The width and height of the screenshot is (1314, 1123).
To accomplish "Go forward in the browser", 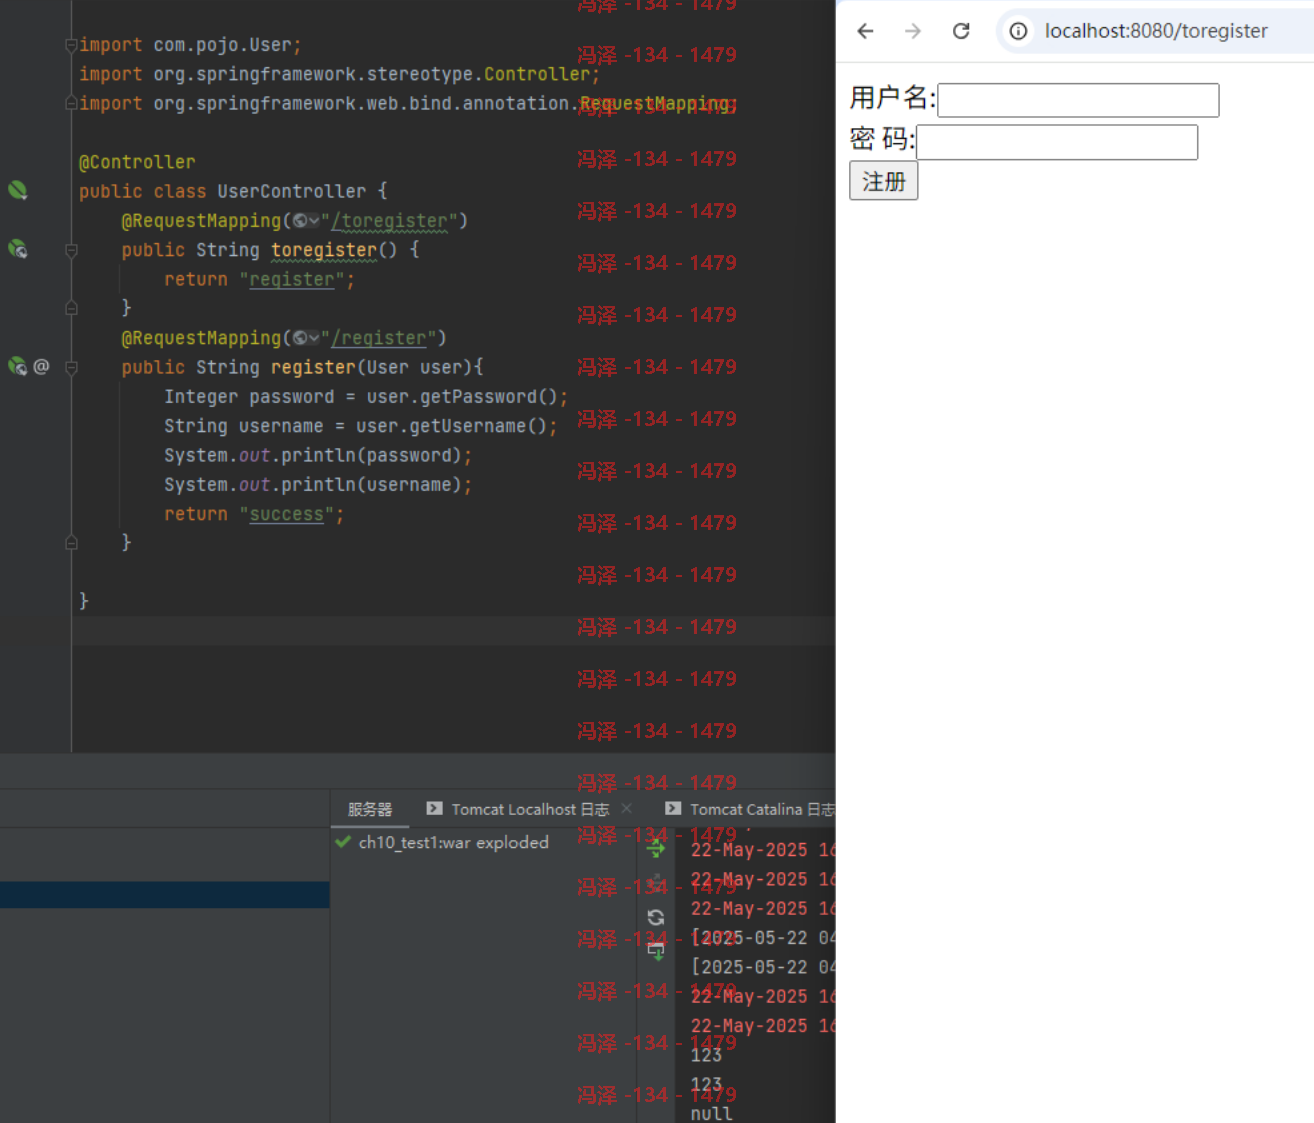I will coord(913,31).
